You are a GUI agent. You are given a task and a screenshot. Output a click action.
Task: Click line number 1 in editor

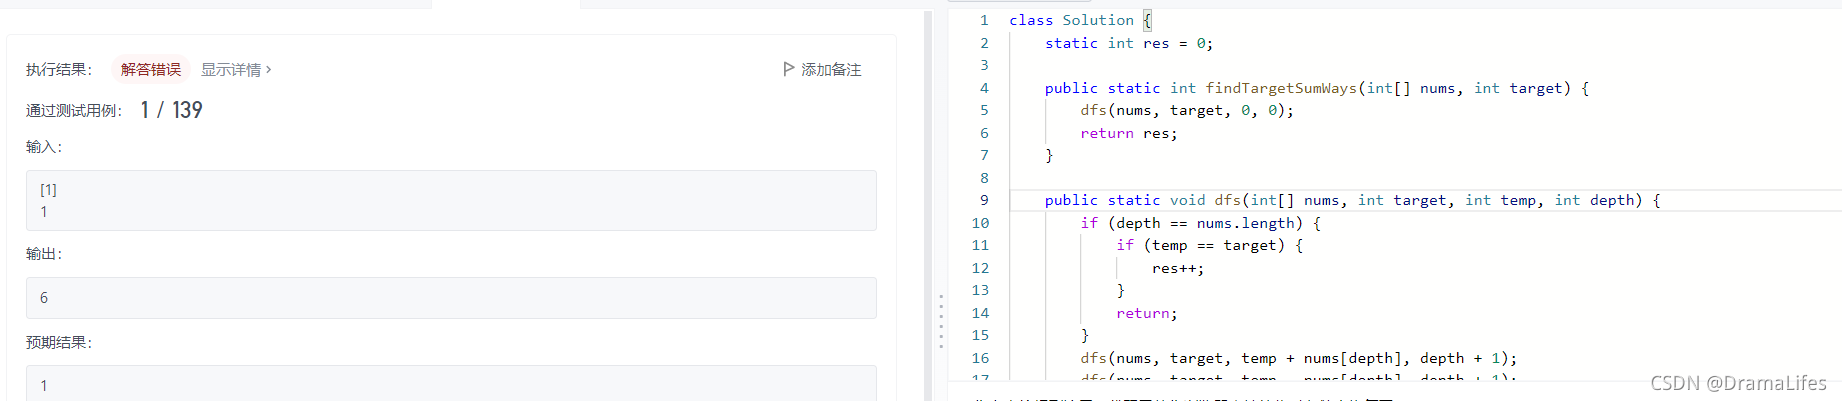click(x=984, y=20)
